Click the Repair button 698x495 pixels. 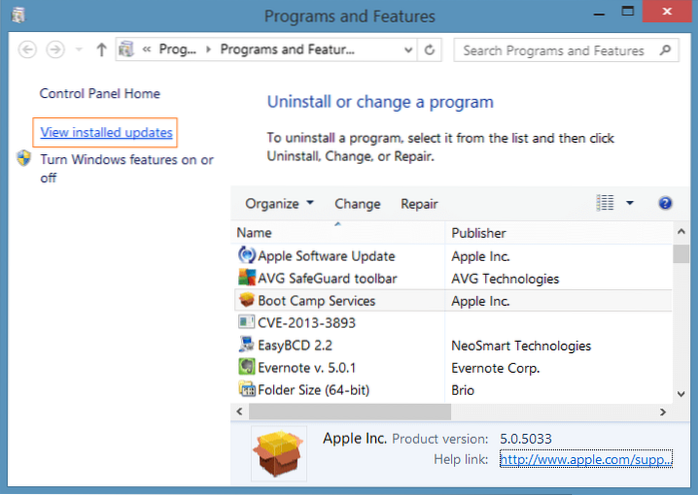pyautogui.click(x=419, y=204)
